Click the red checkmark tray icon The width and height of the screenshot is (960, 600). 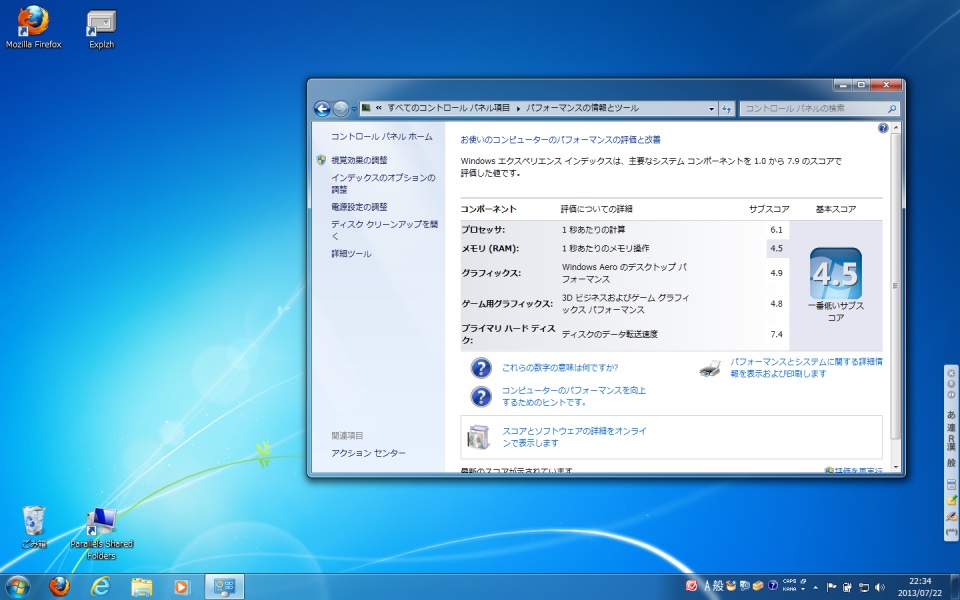(691, 586)
